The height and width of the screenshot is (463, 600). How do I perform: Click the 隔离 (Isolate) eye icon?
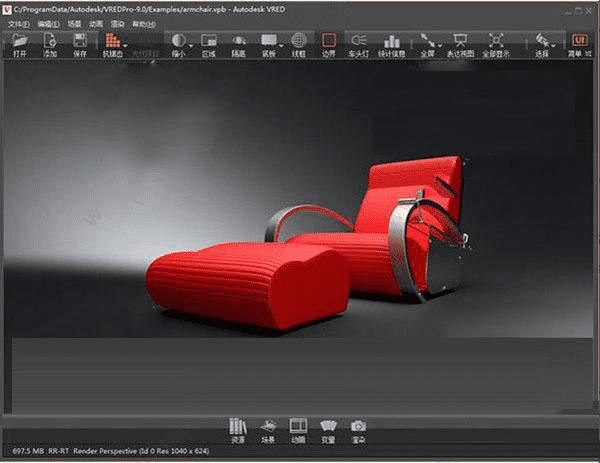click(x=240, y=42)
